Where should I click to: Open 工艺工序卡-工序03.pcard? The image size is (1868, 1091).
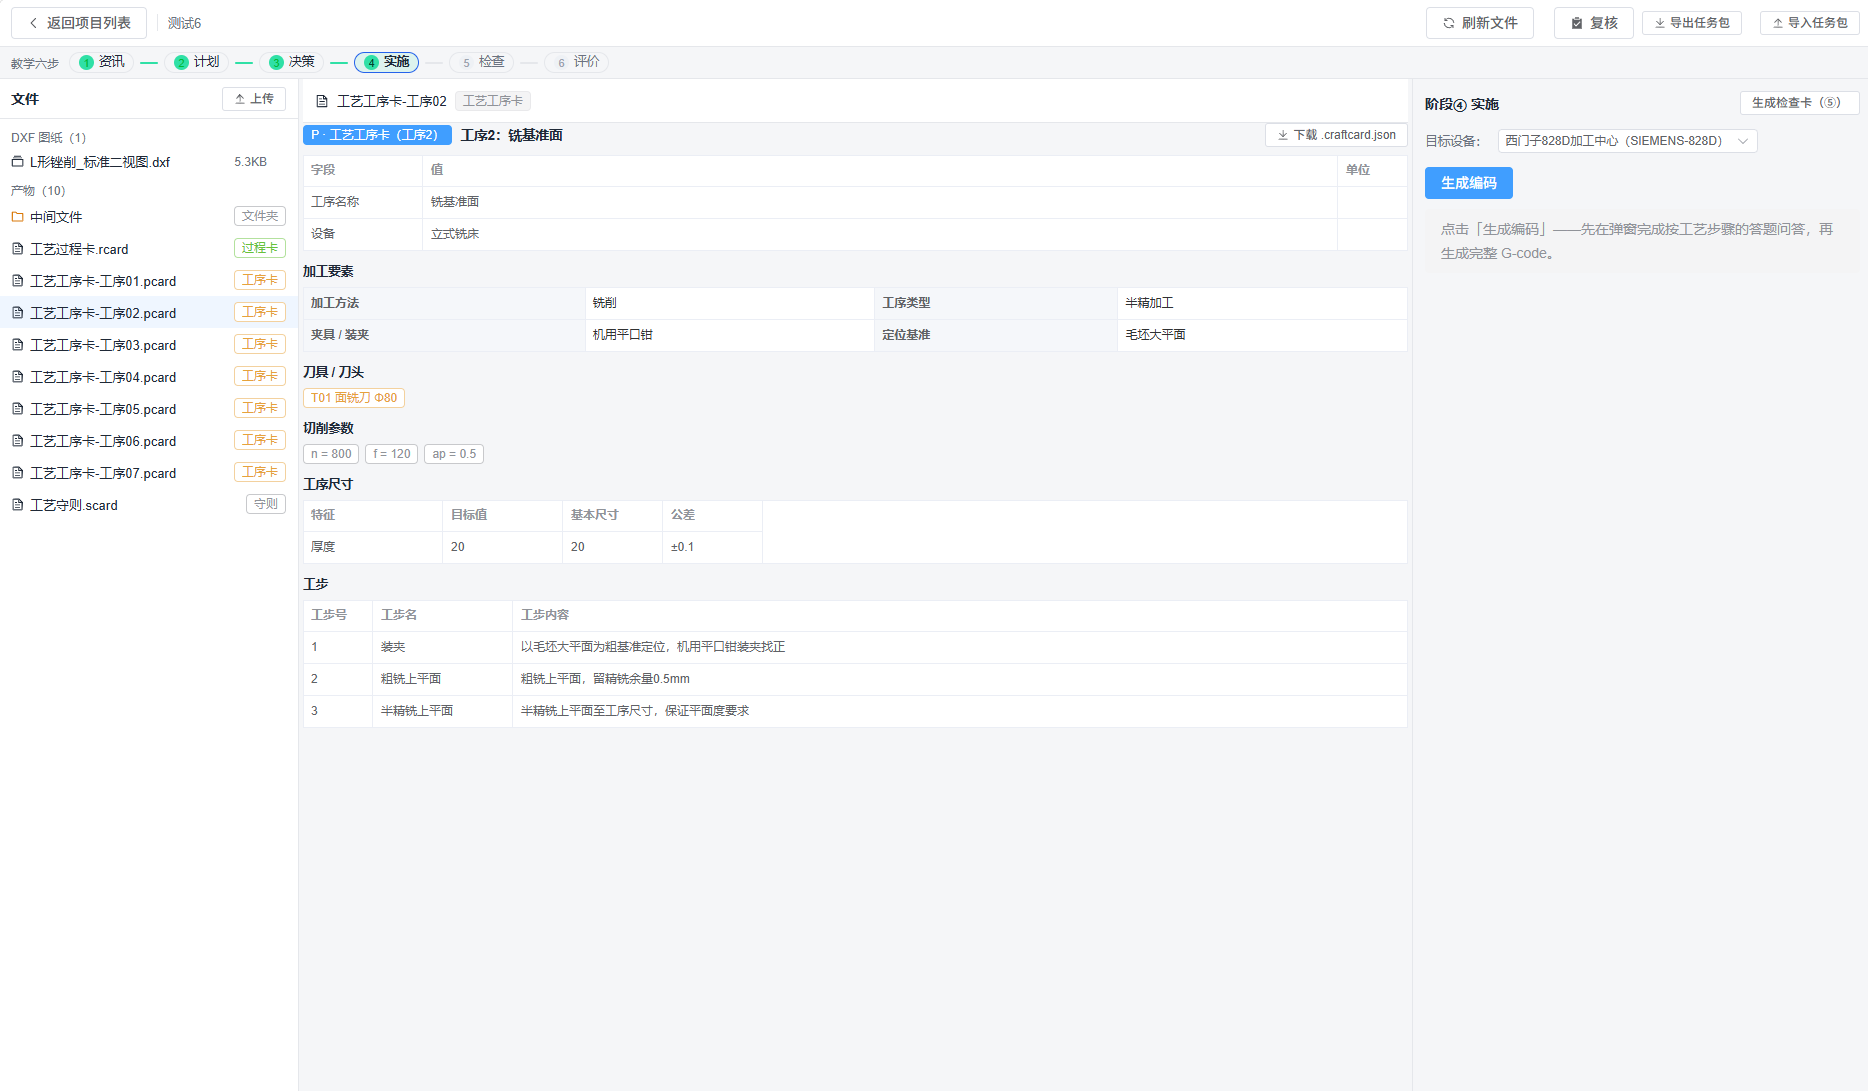click(149, 345)
